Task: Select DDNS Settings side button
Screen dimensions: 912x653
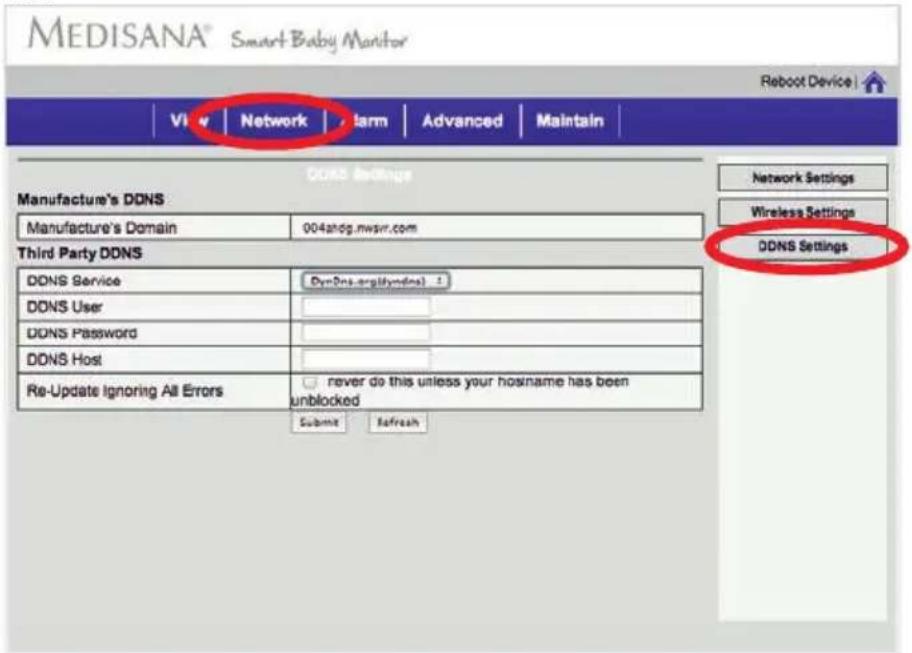Action: 803,247
